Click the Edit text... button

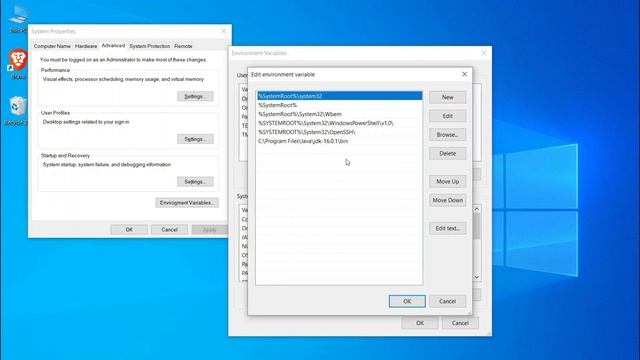(447, 228)
